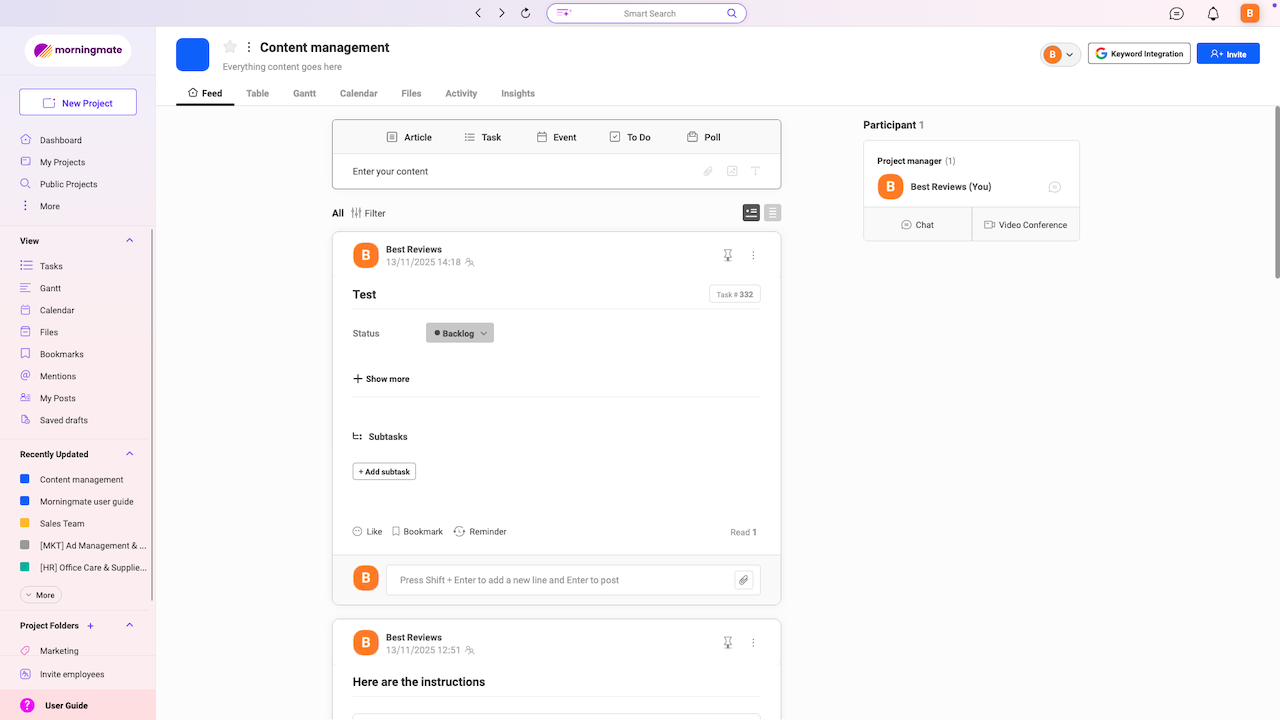Click the notification bell icon
The width and height of the screenshot is (1280, 720).
pyautogui.click(x=1213, y=13)
